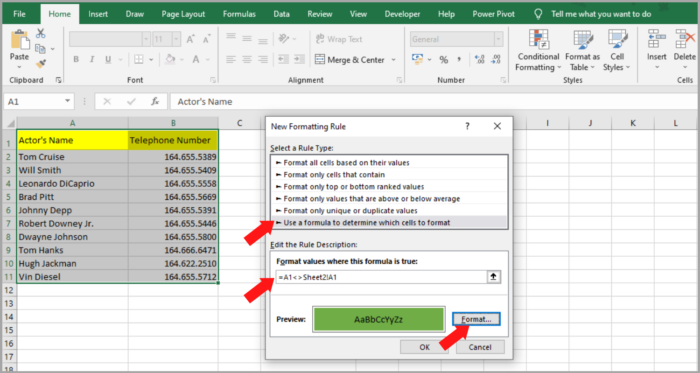Click the Format Painter brush icon
The image size is (700, 373).
(41, 64)
